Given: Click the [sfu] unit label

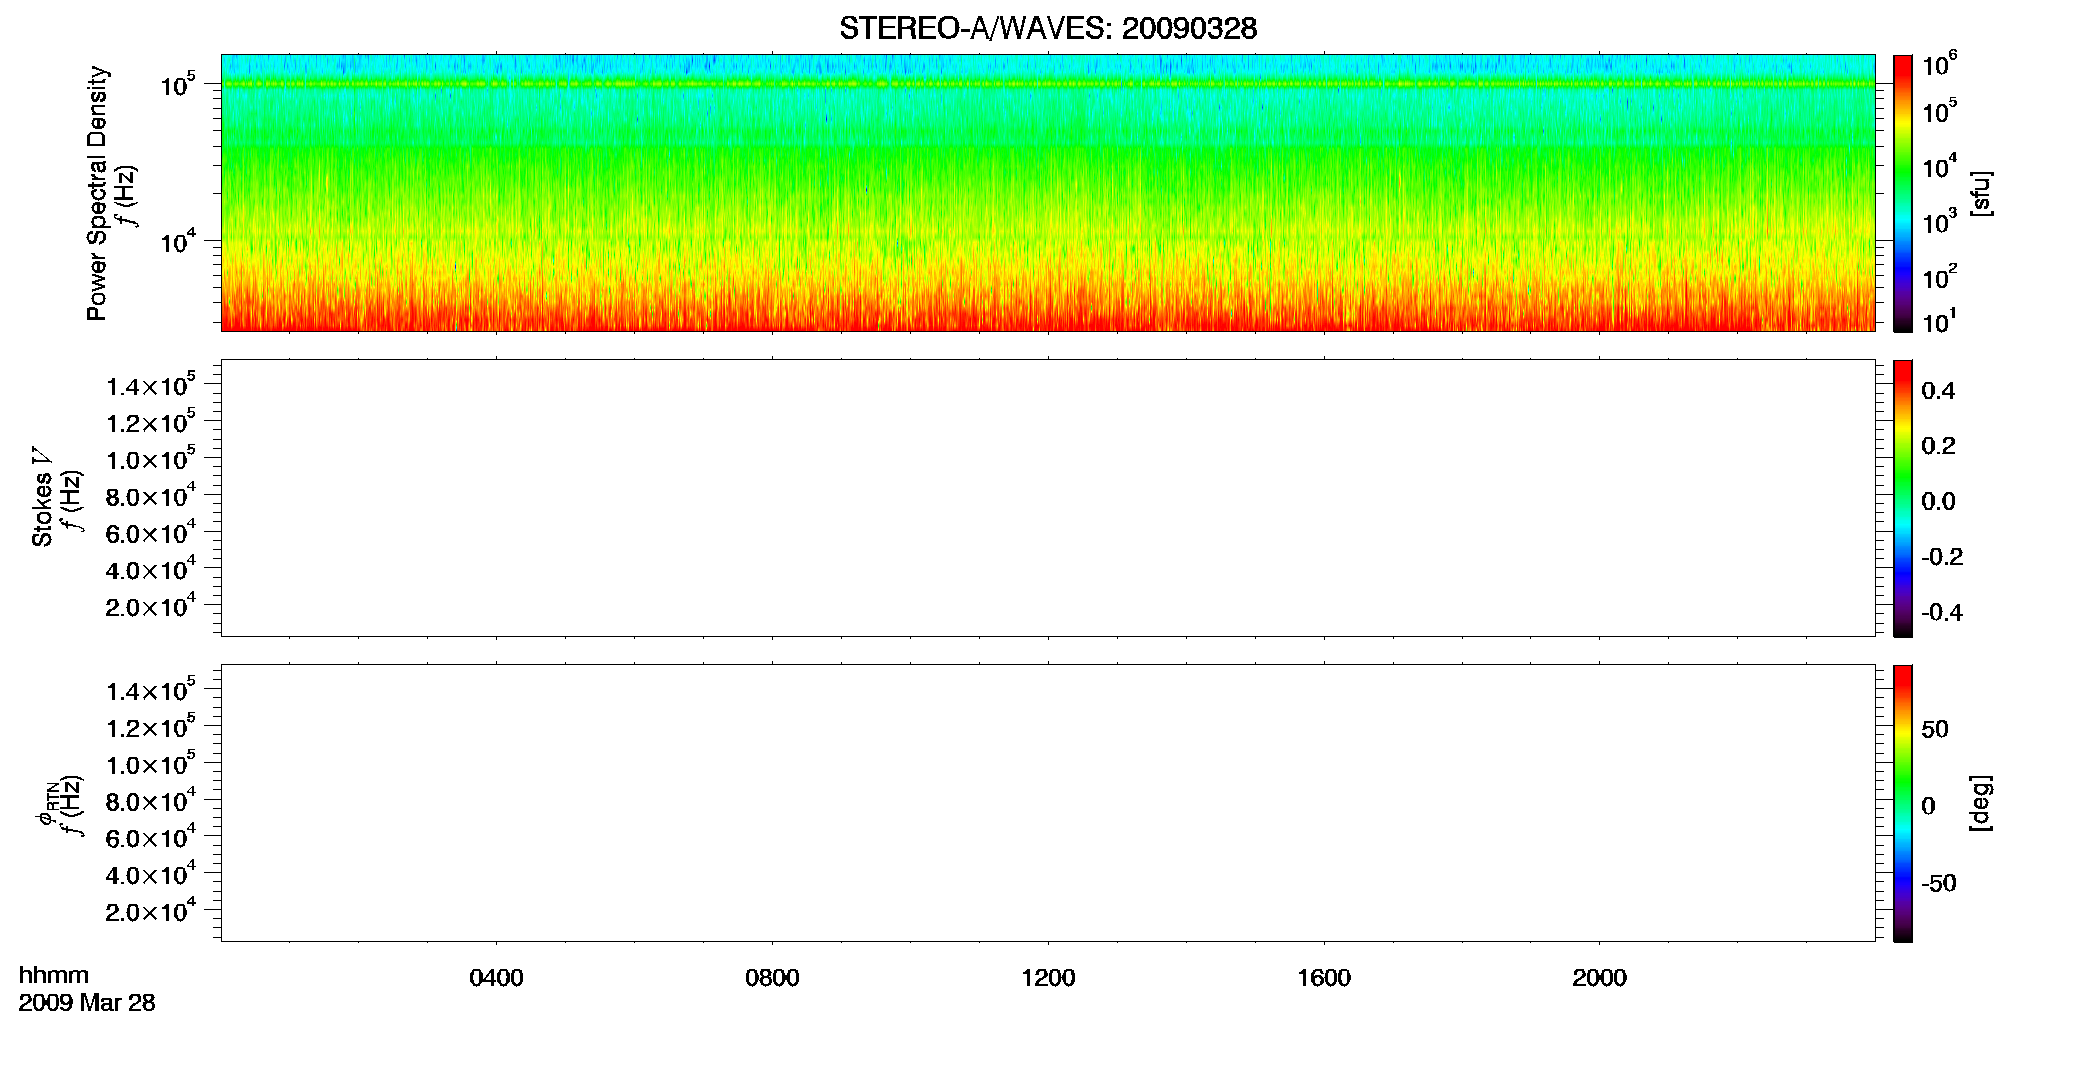Looking at the screenshot, I should tap(1982, 193).
